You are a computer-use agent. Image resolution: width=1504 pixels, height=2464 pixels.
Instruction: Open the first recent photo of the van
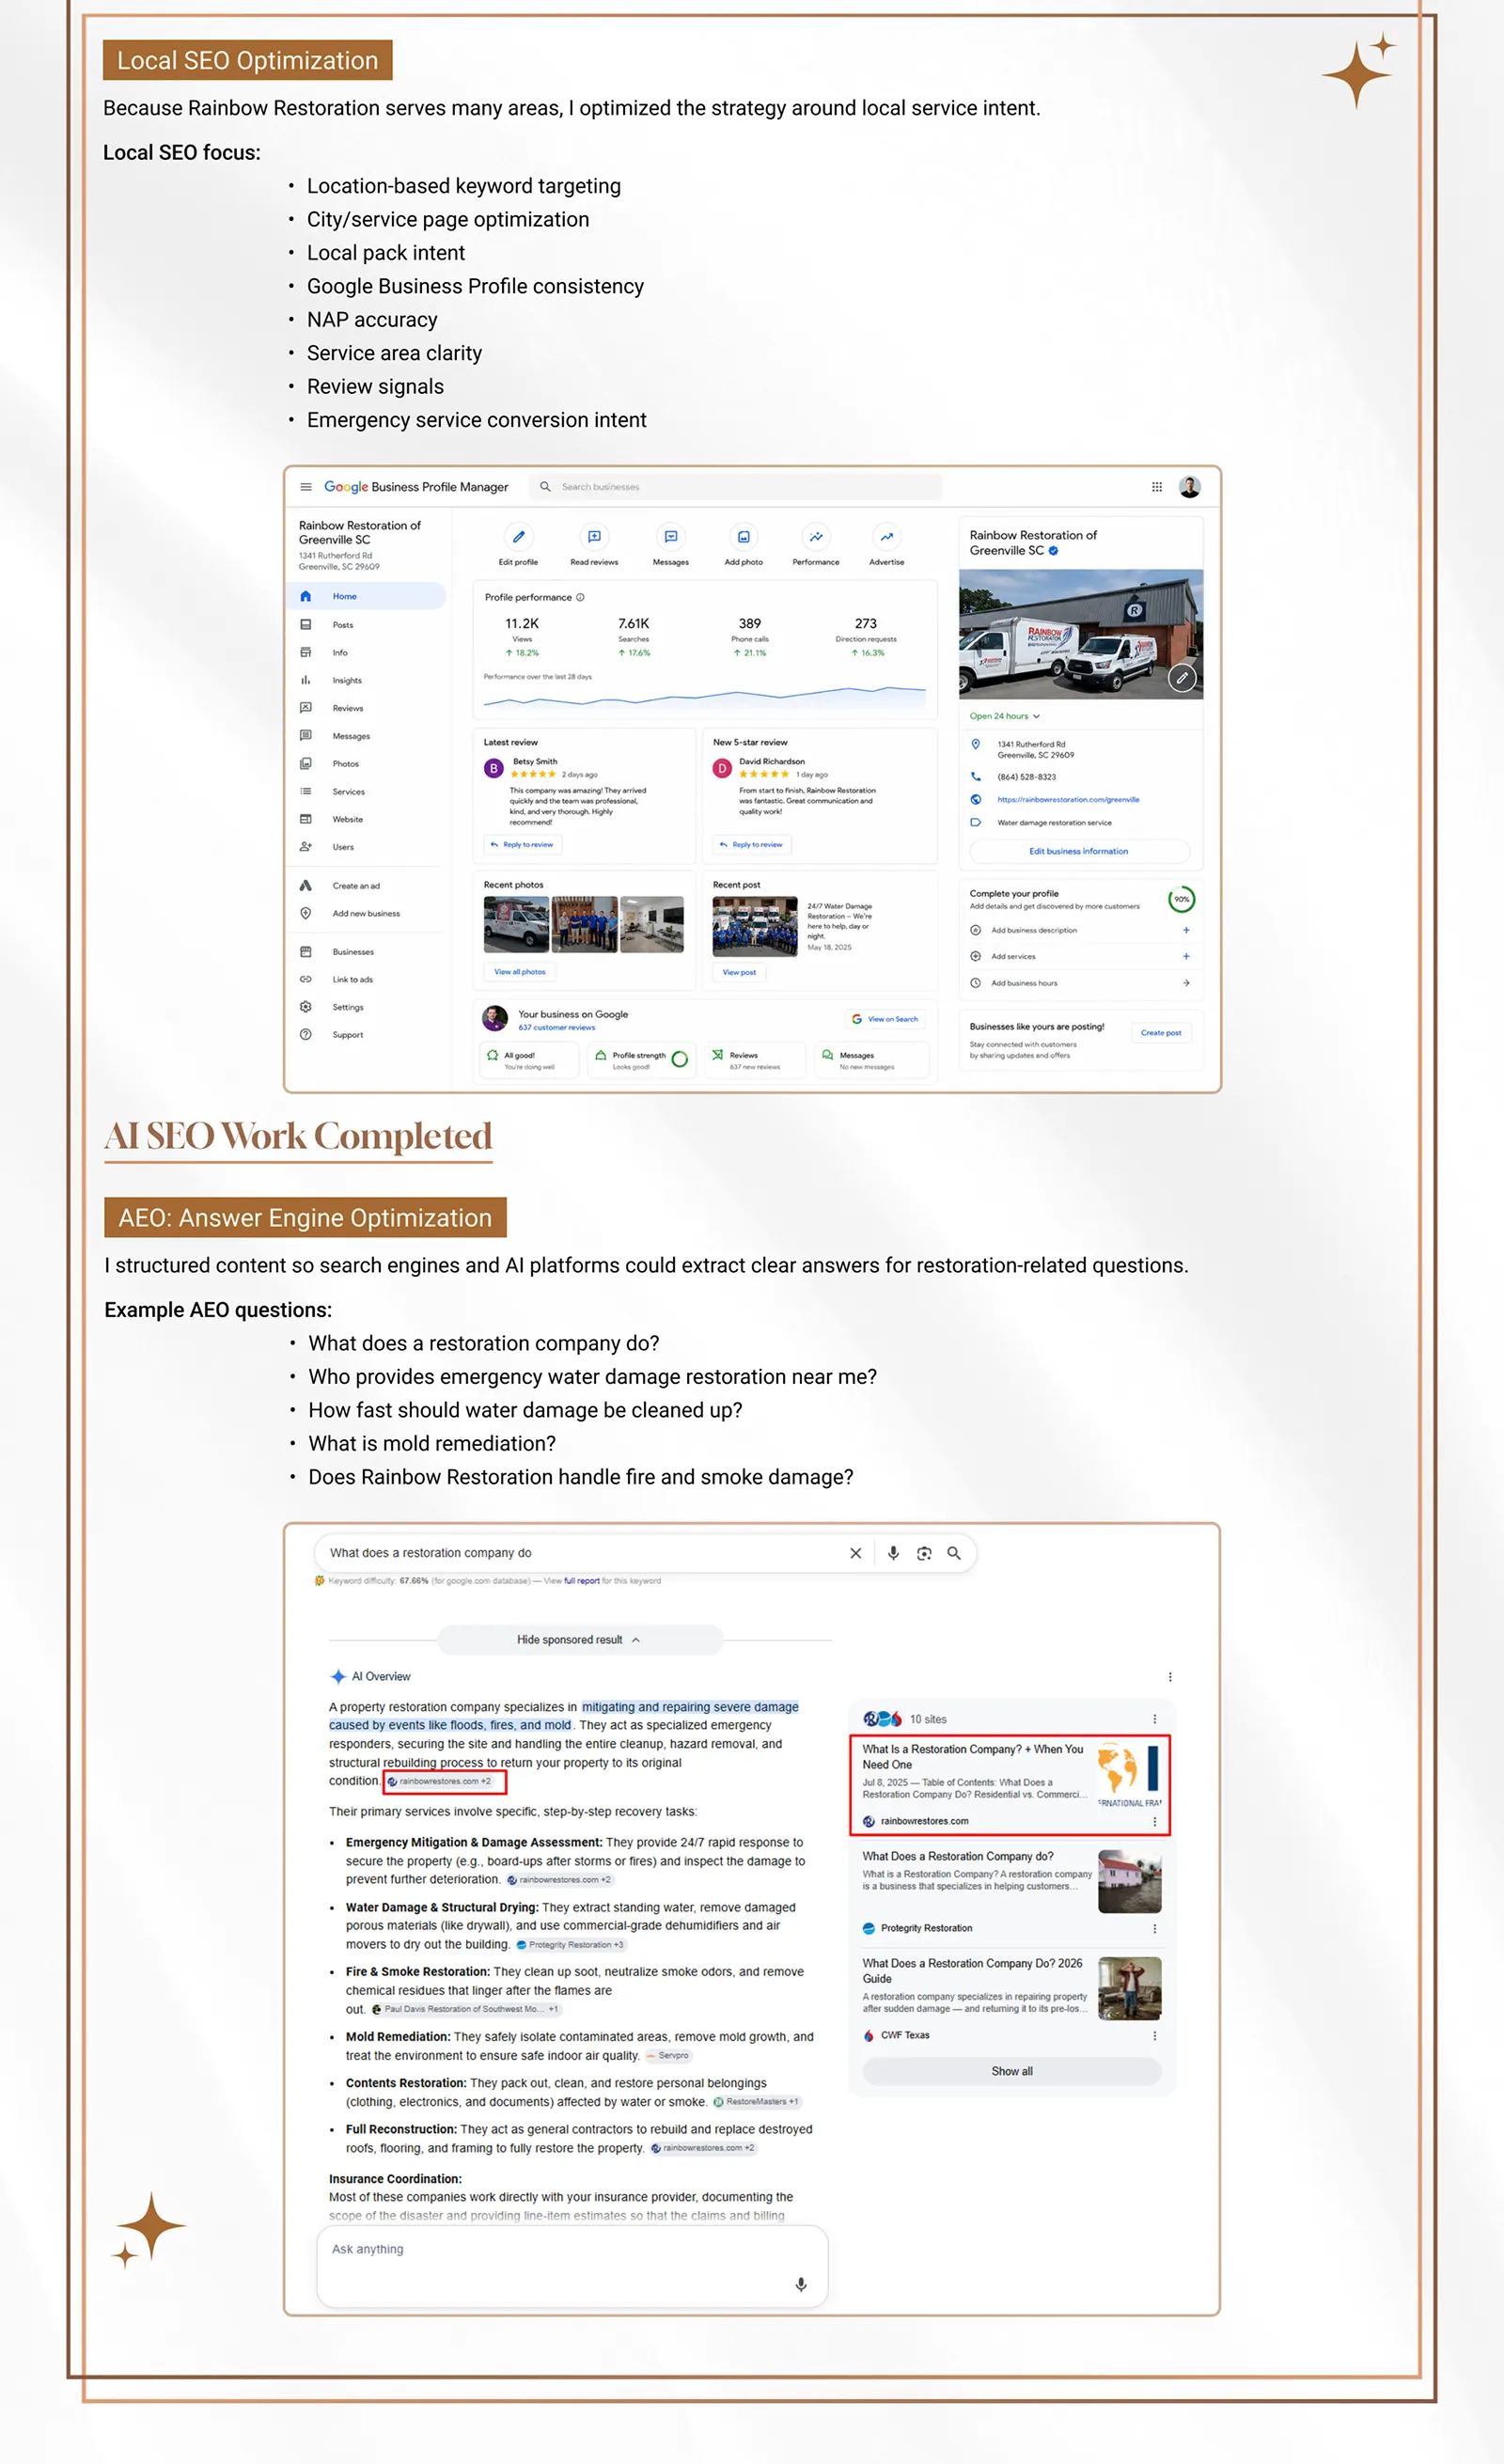(x=516, y=924)
